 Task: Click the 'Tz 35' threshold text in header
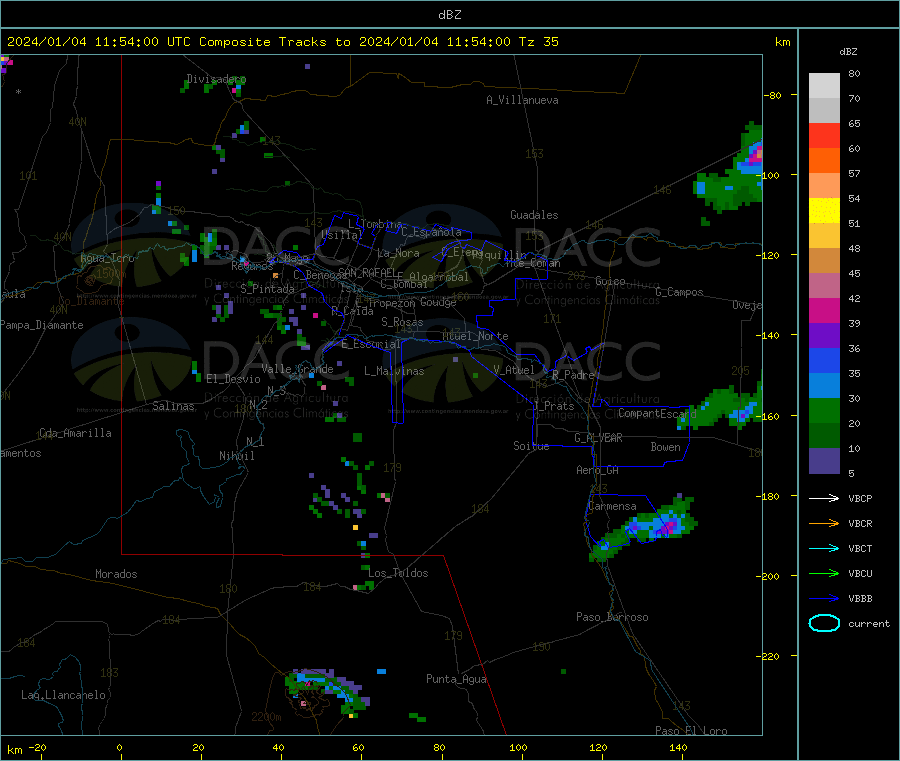(x=538, y=42)
